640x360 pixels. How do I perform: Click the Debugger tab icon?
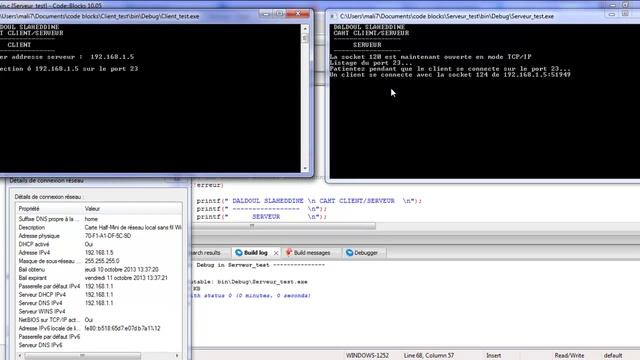tap(349, 253)
